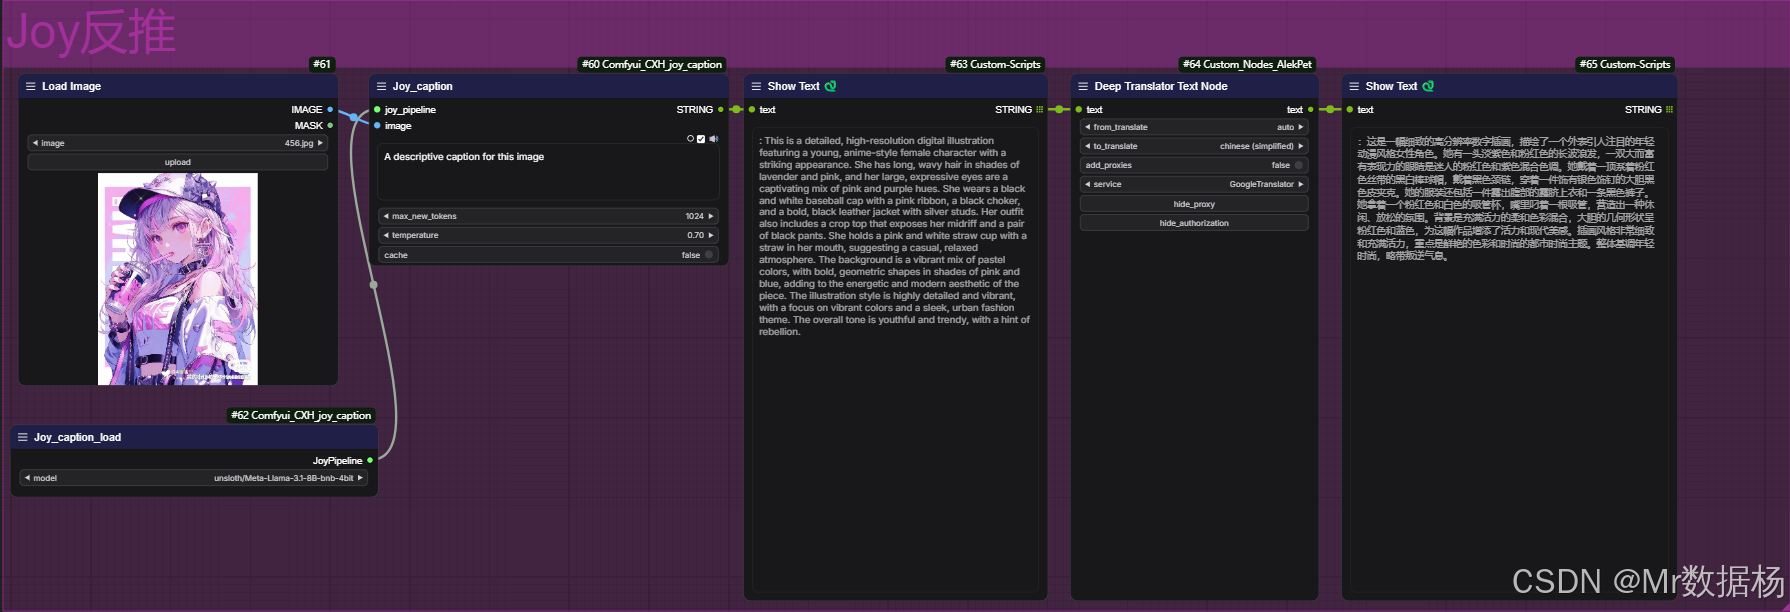Viewport: 1790px width, 612px height.
Task: Increase max_new_tokens with its right arrow
Action: 710,216
